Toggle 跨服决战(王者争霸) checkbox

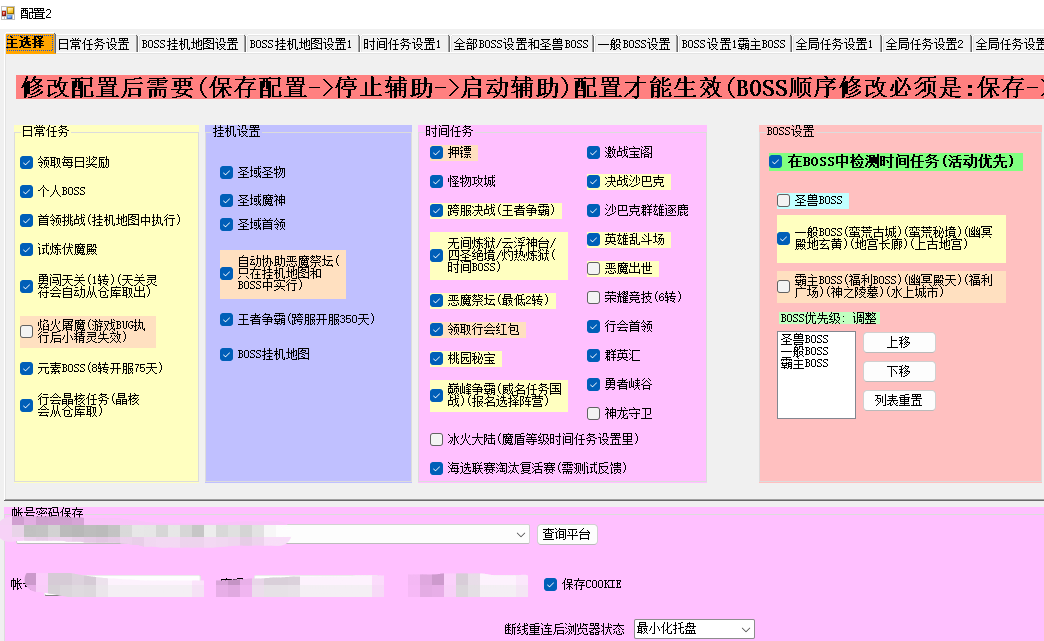[x=436, y=210]
